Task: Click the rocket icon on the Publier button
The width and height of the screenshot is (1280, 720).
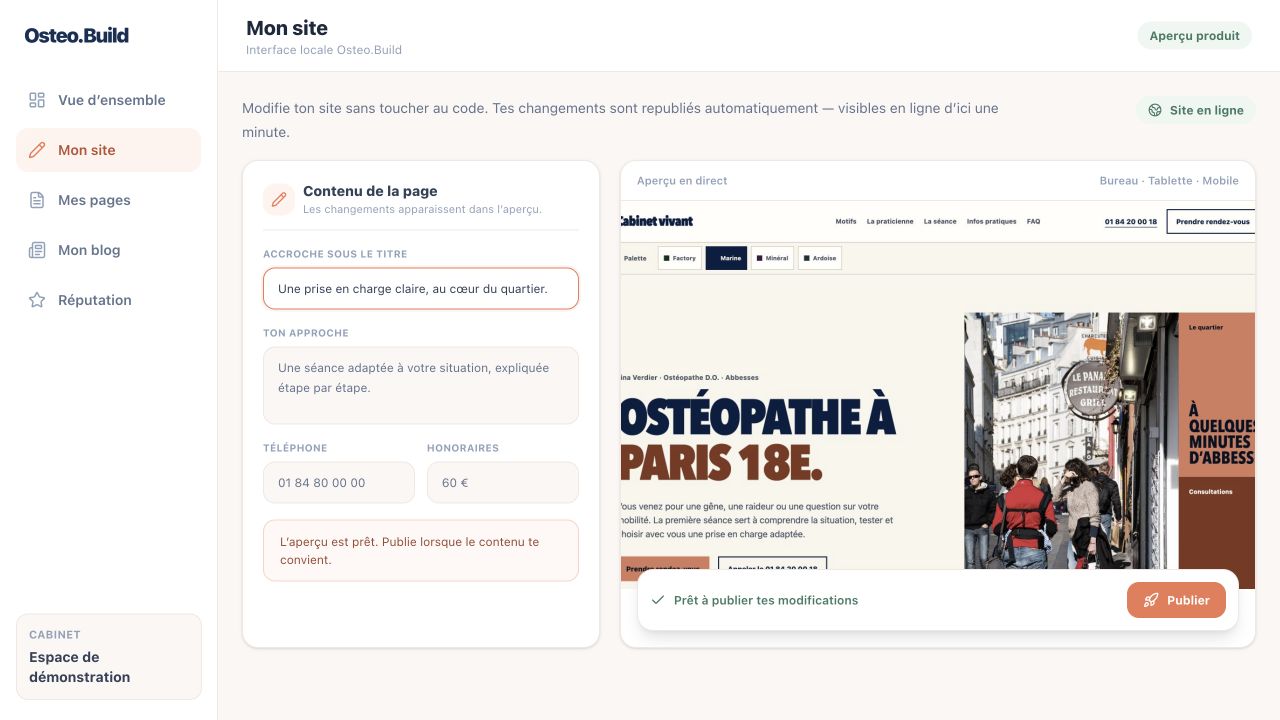Action: [1151, 600]
